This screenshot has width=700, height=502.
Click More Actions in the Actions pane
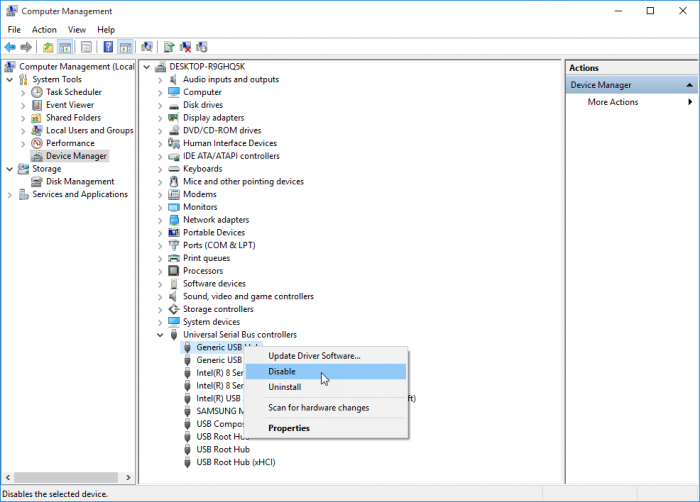(612, 102)
